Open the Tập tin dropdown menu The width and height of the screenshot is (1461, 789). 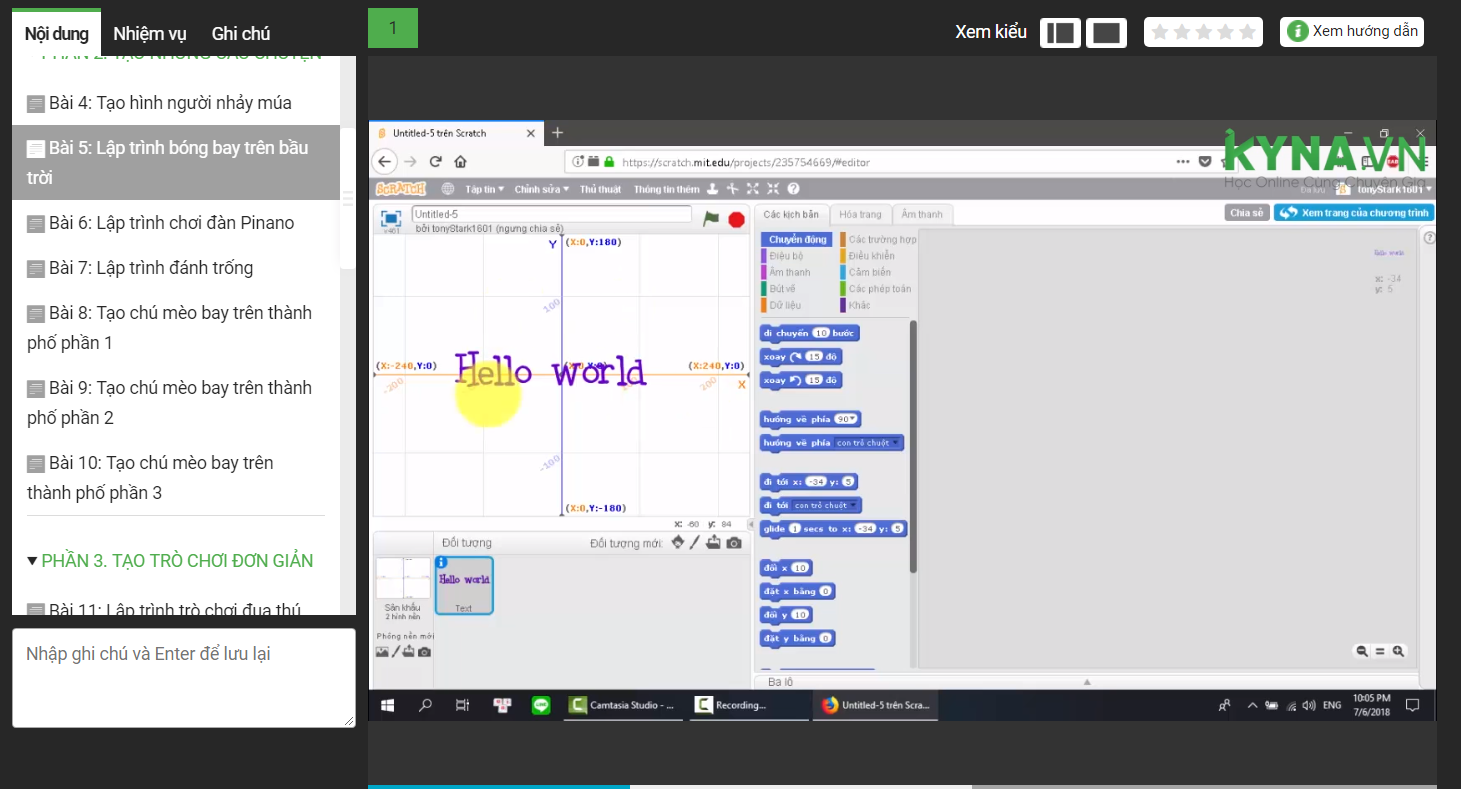coord(484,189)
